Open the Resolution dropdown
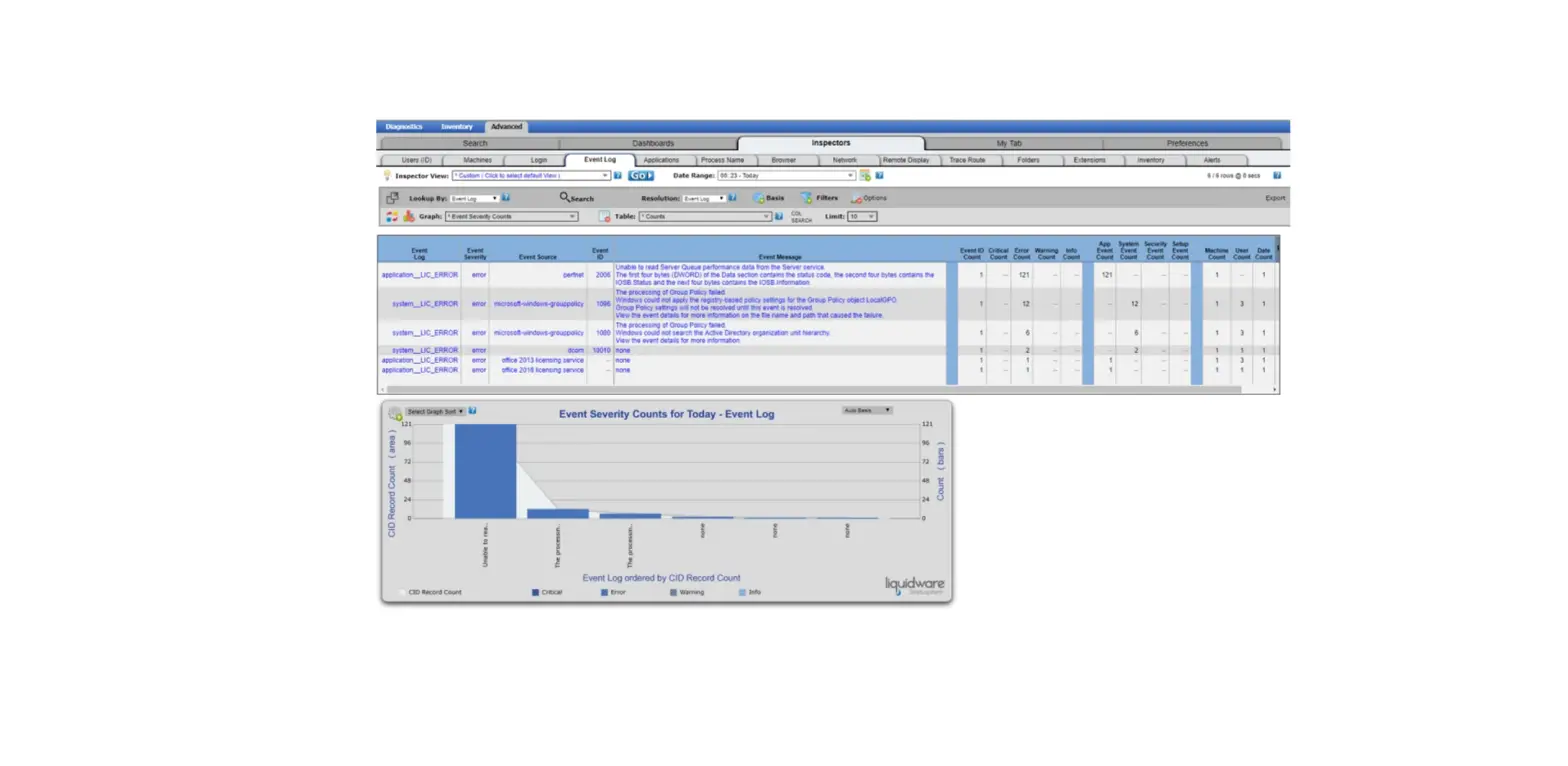1568x766 pixels. 704,198
